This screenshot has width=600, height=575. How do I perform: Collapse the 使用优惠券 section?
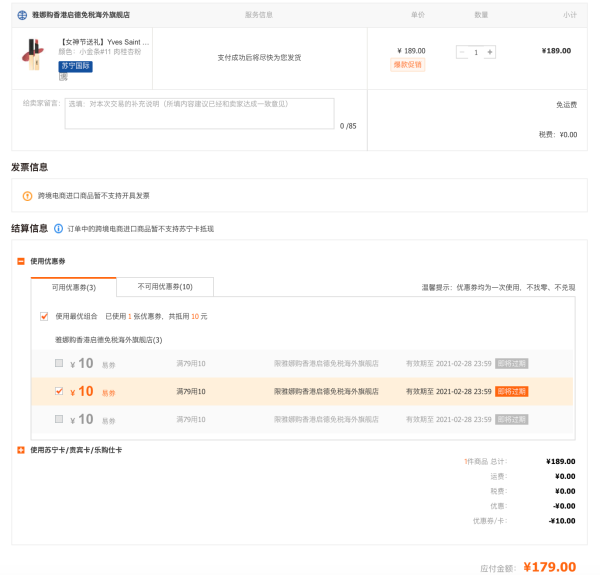(21, 261)
